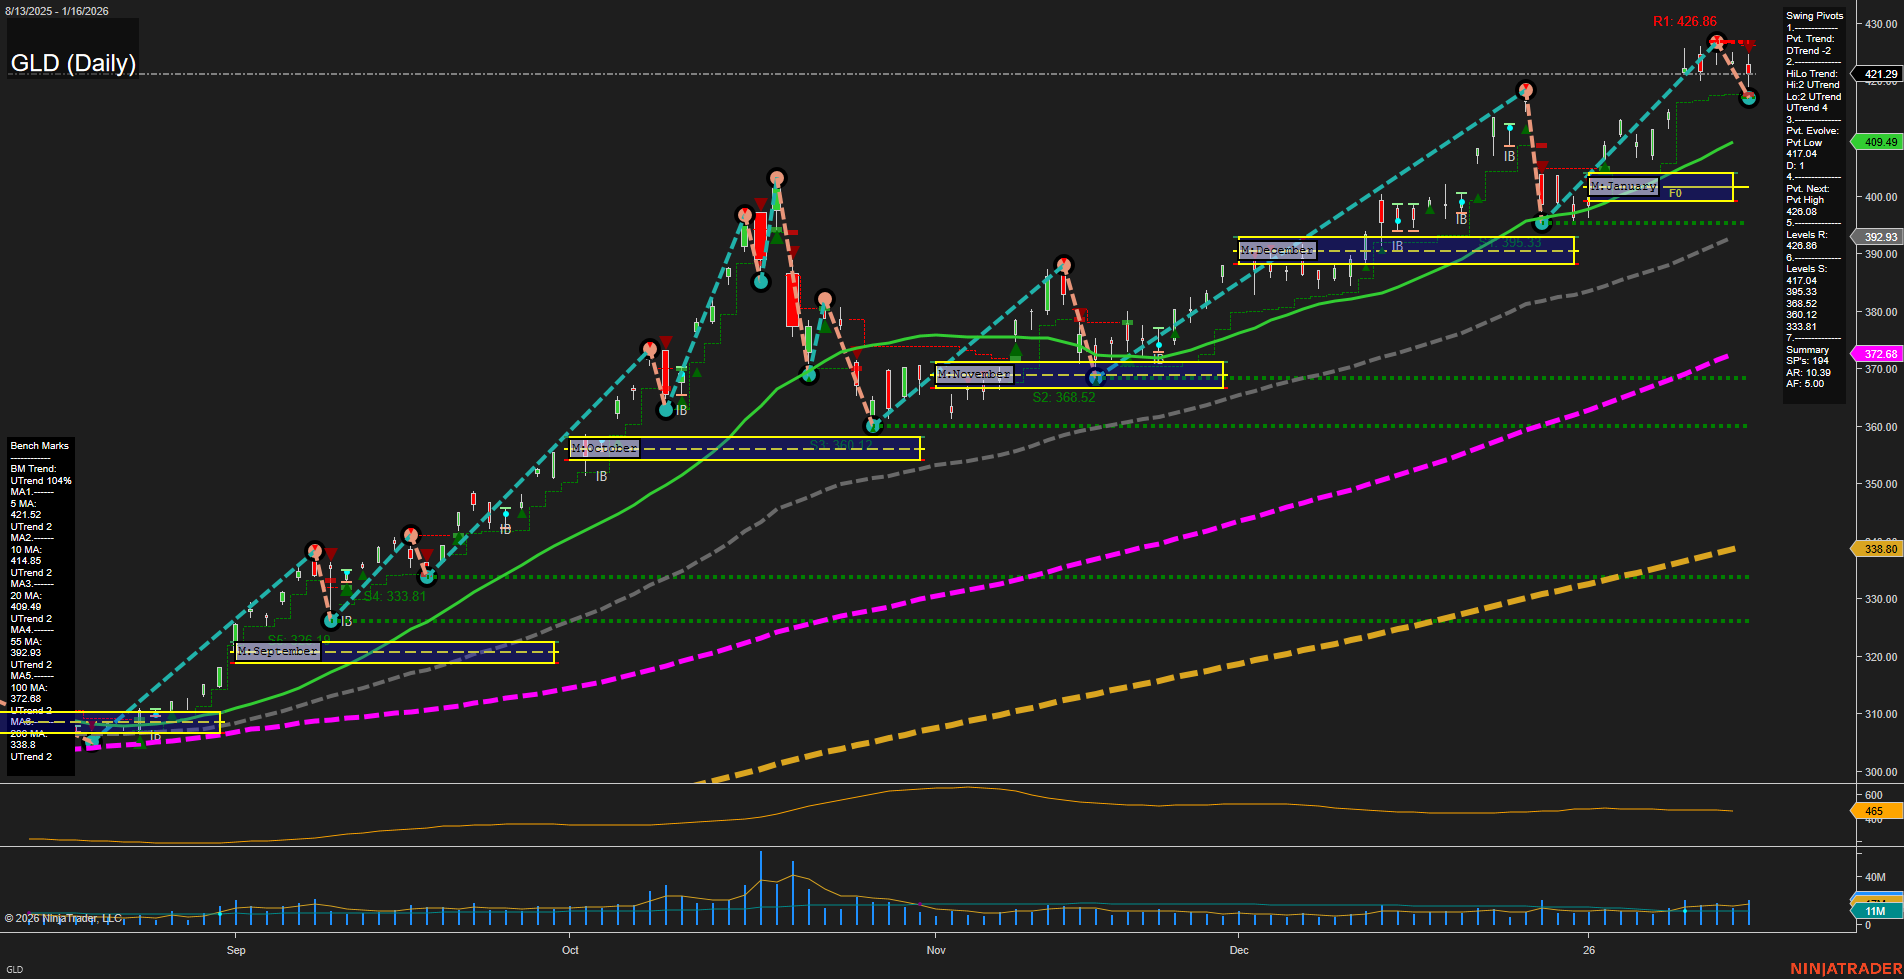This screenshot has height=979, width=1904.
Task: Click the gray 392.93 price axis marker
Action: pyautogui.click(x=1880, y=237)
